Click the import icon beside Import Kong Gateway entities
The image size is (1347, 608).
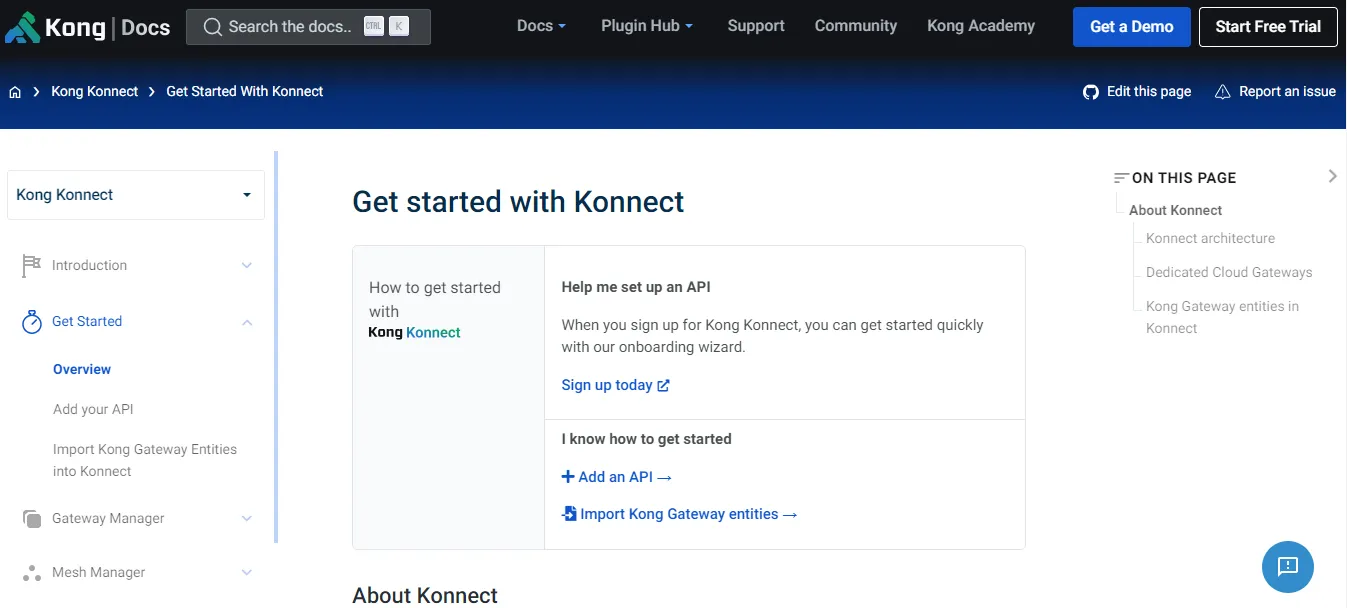pyautogui.click(x=569, y=514)
